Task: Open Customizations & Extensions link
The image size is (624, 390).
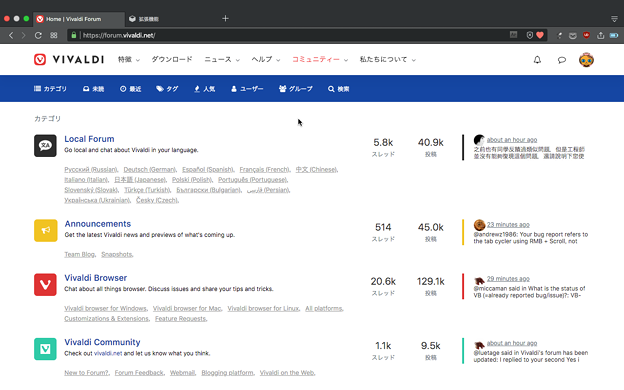Action: click(106, 319)
